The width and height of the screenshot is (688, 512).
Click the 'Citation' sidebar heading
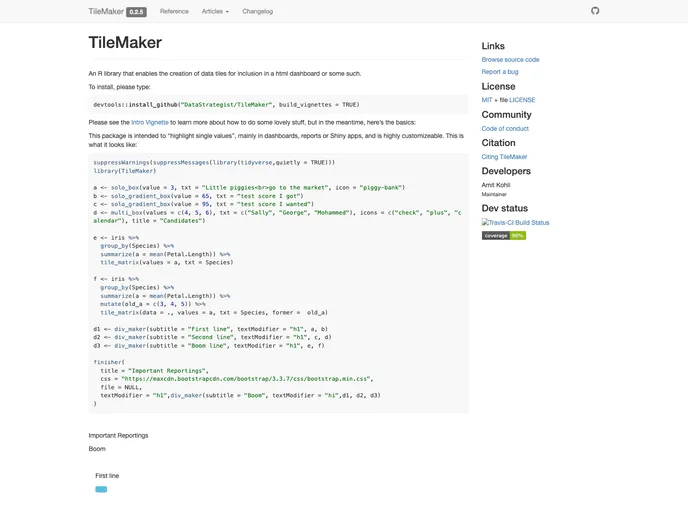click(x=498, y=143)
